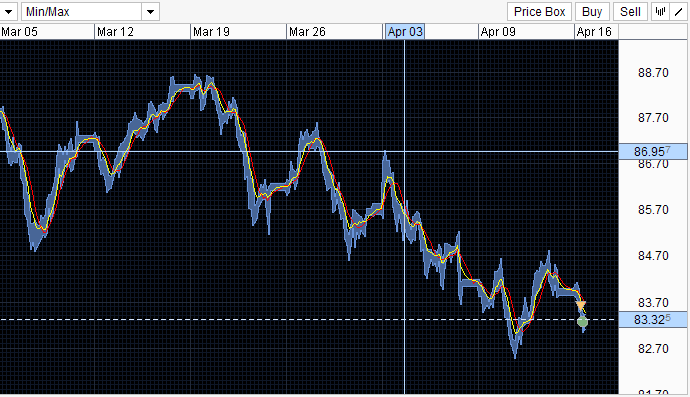This screenshot has height=397, width=690.
Task: Open the Price Box
Action: click(539, 11)
